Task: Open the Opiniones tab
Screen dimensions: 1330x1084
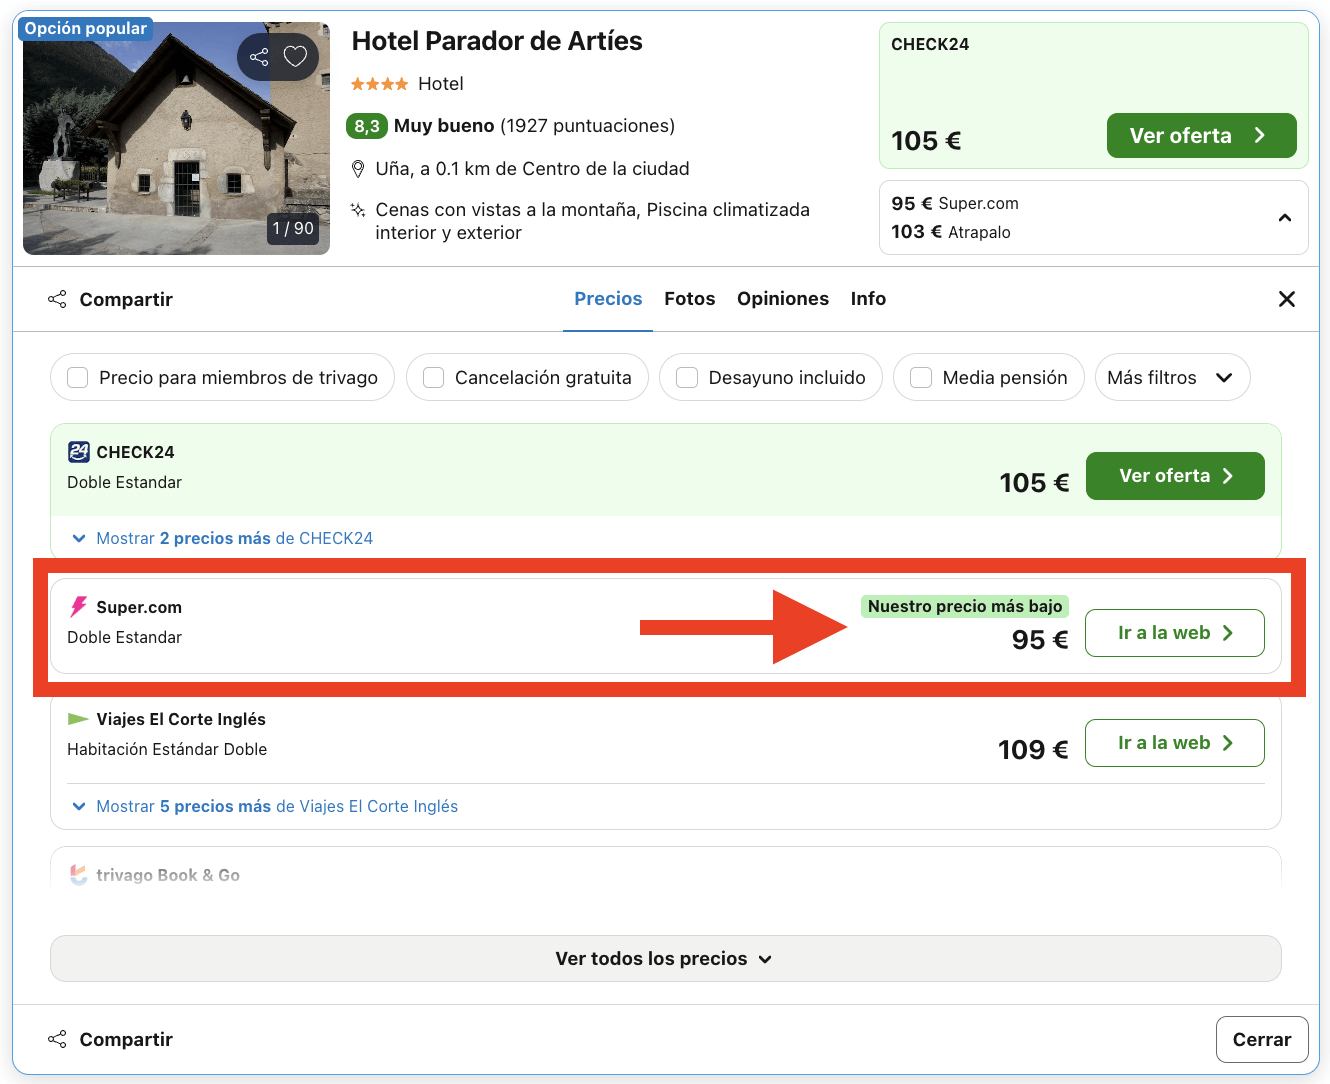Action: (783, 298)
